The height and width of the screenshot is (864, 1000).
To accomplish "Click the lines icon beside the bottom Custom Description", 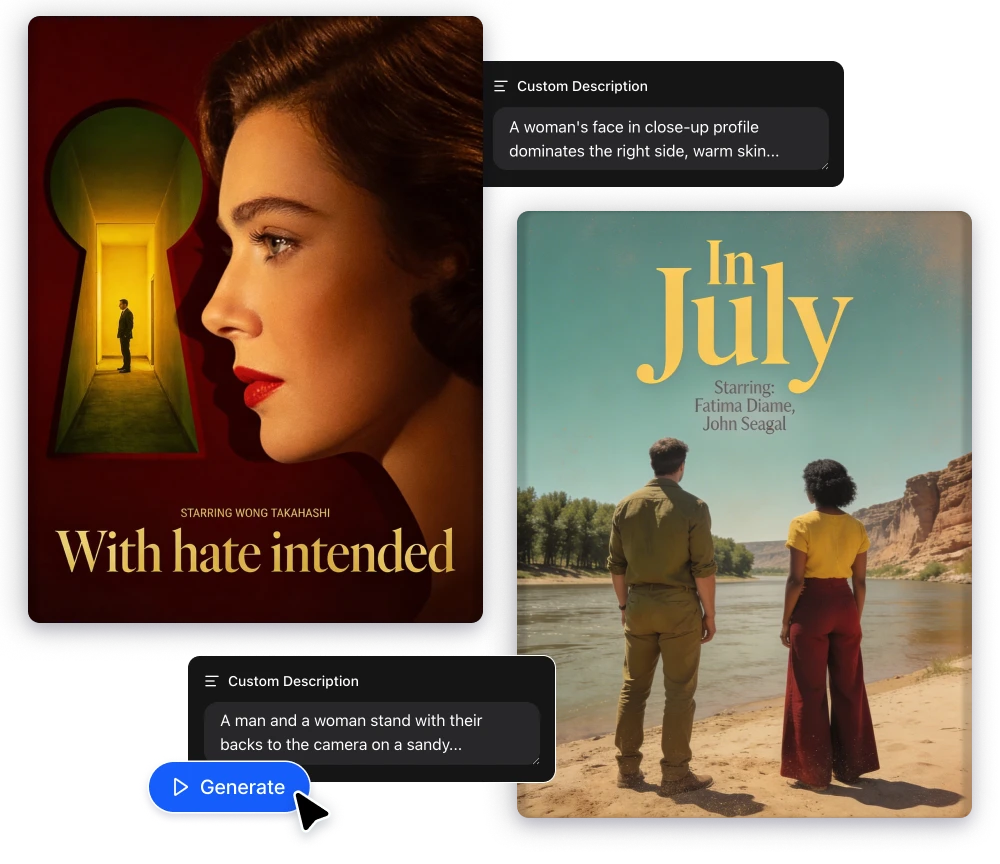I will click(x=211, y=681).
